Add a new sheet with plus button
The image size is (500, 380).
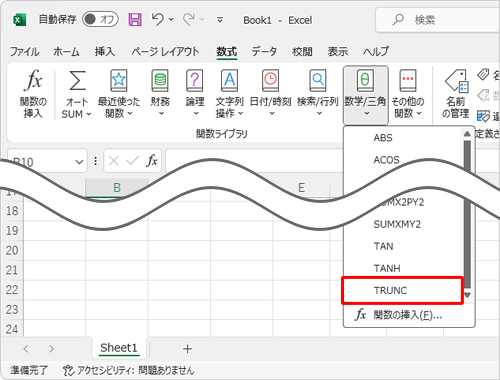[x=187, y=349]
